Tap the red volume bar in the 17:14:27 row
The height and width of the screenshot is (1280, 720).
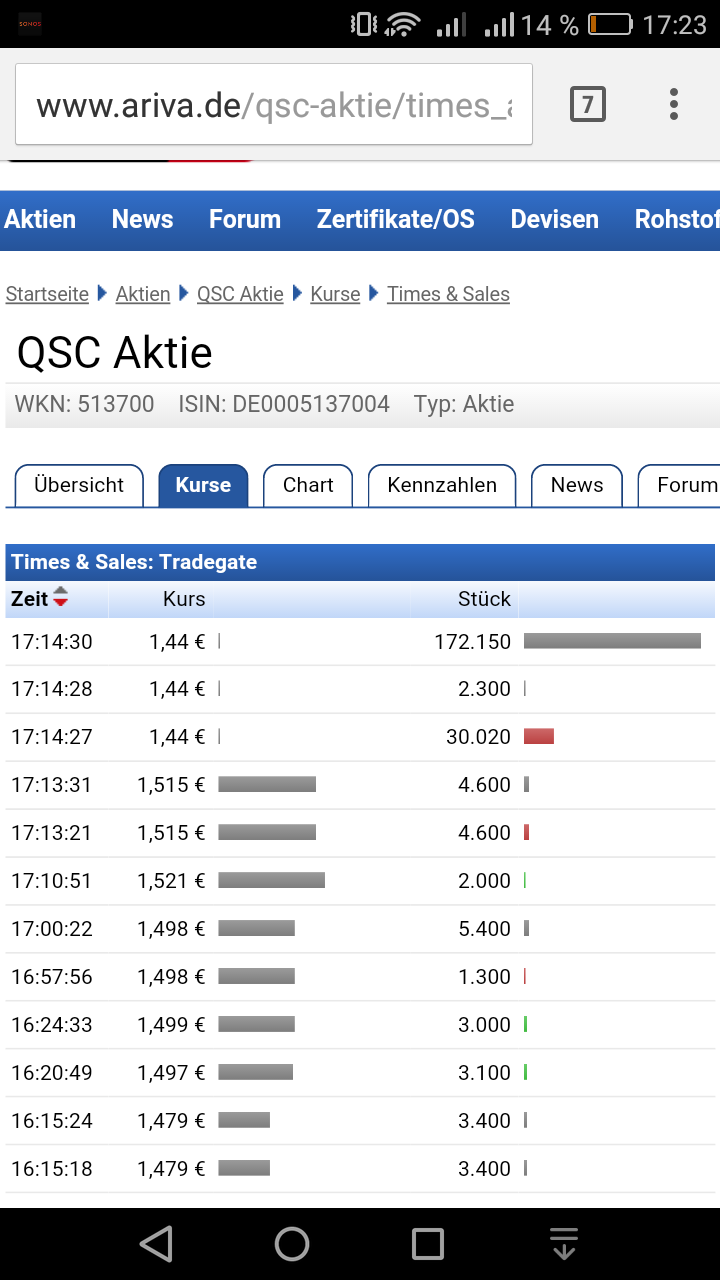539,736
